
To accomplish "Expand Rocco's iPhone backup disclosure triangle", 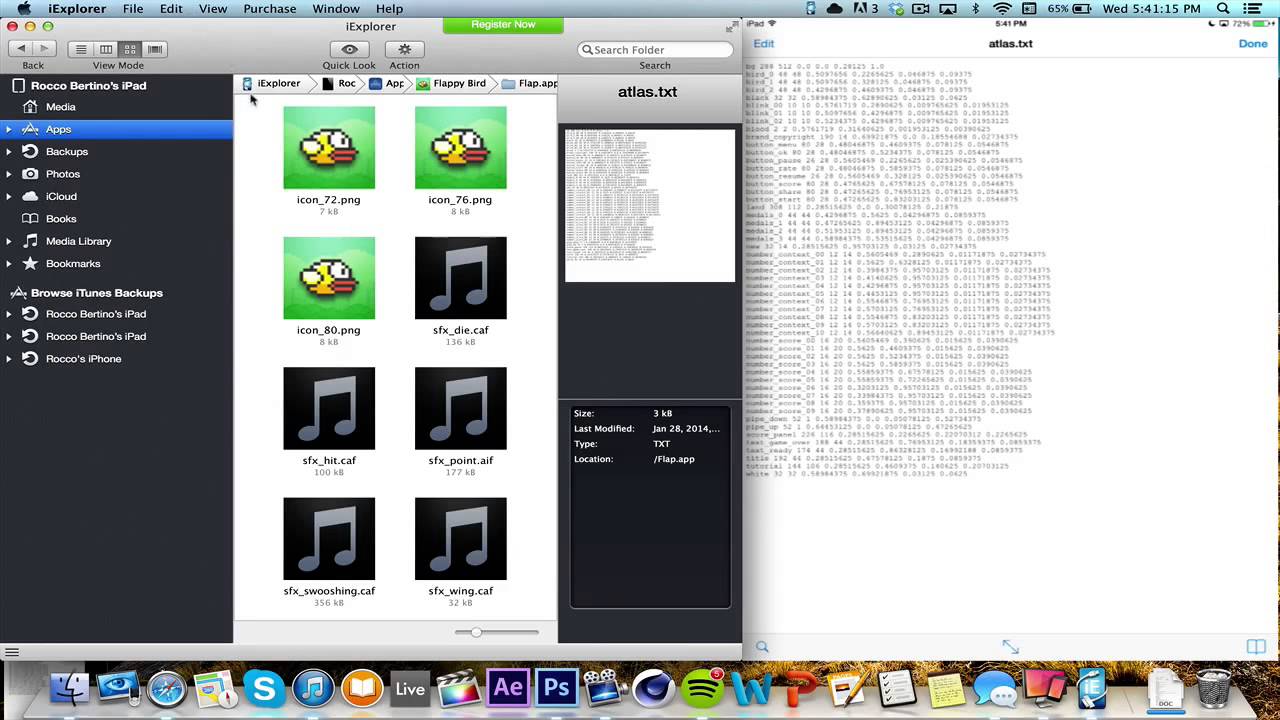I will [9, 359].
